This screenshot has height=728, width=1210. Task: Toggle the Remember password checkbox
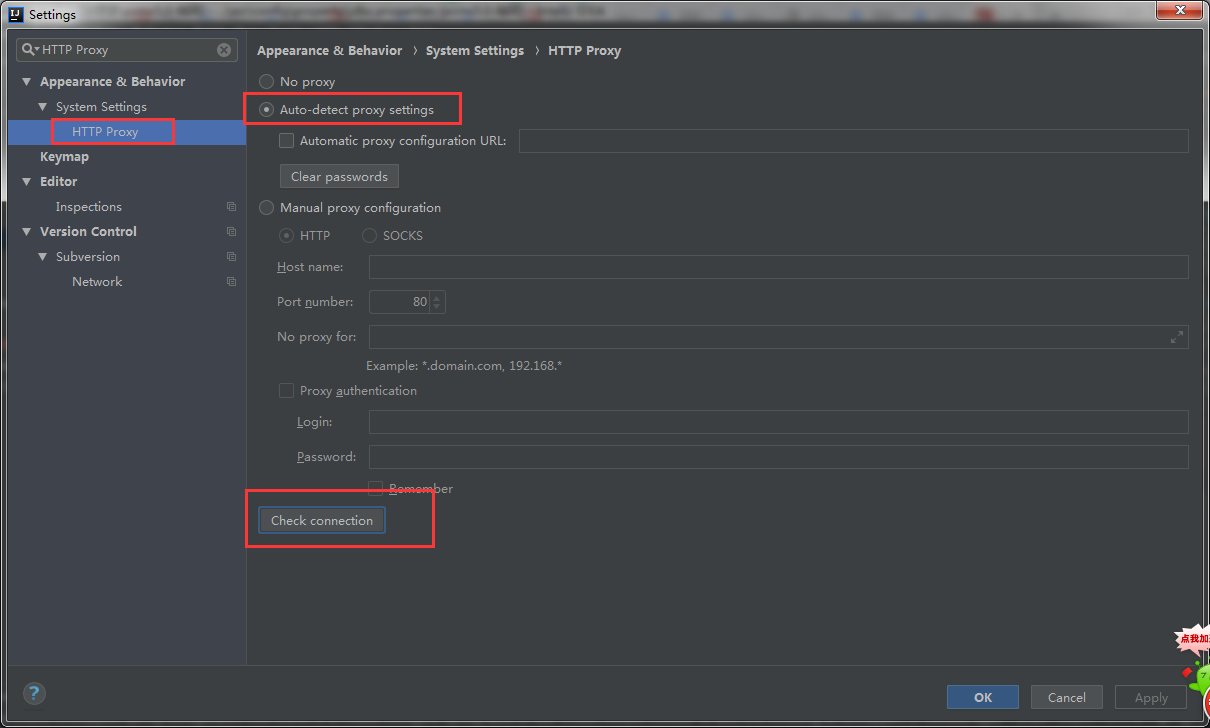375,489
